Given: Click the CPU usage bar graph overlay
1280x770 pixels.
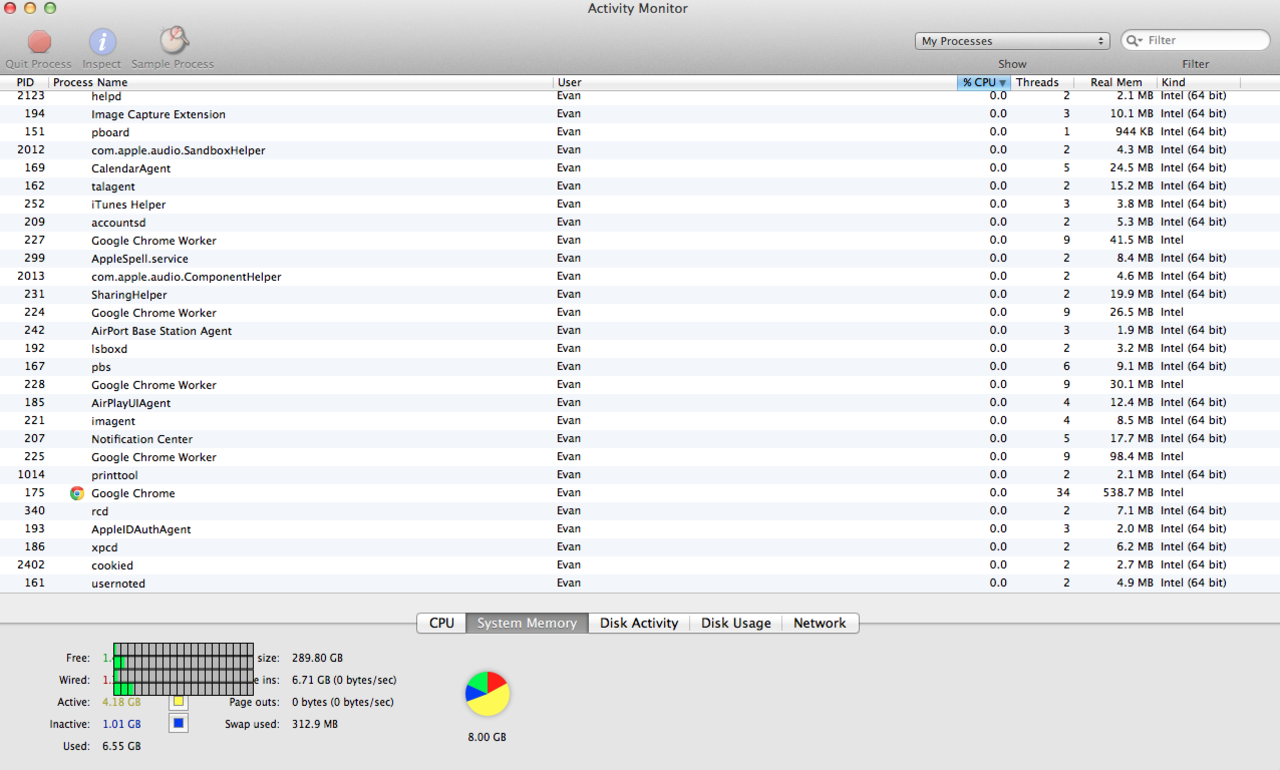Looking at the screenshot, I should click(183, 669).
